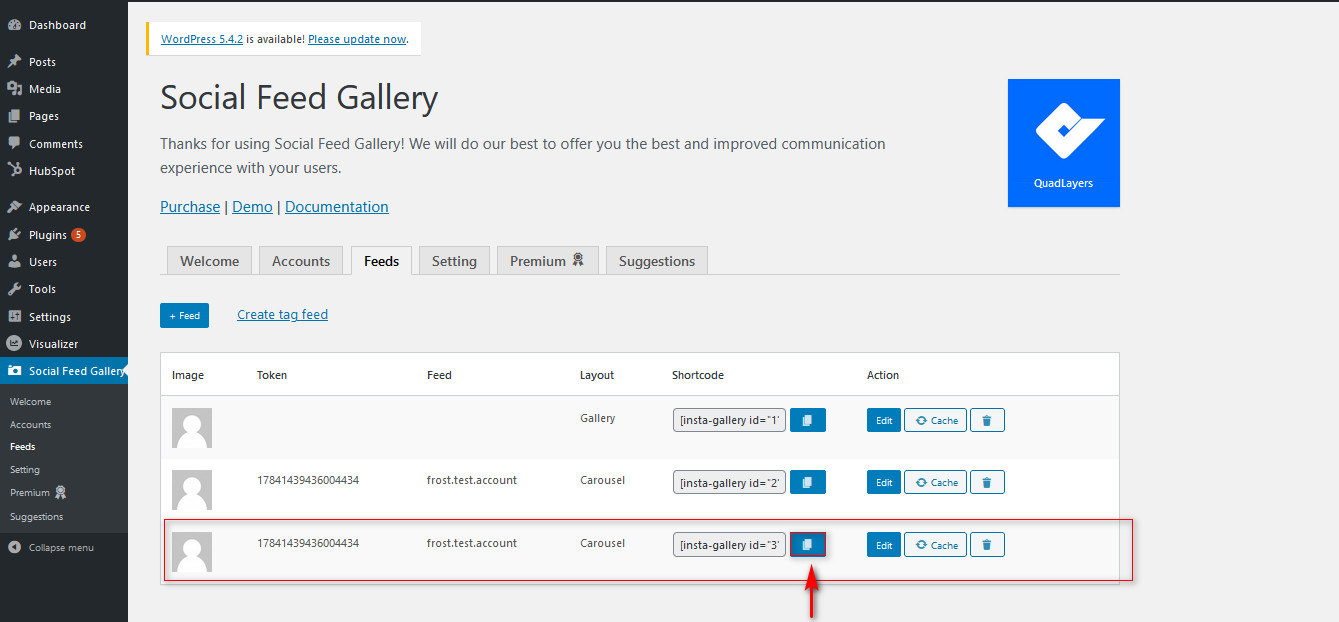Image resolution: width=1339 pixels, height=622 pixels.
Task: Clear cache for feed id 3
Action: click(x=935, y=545)
